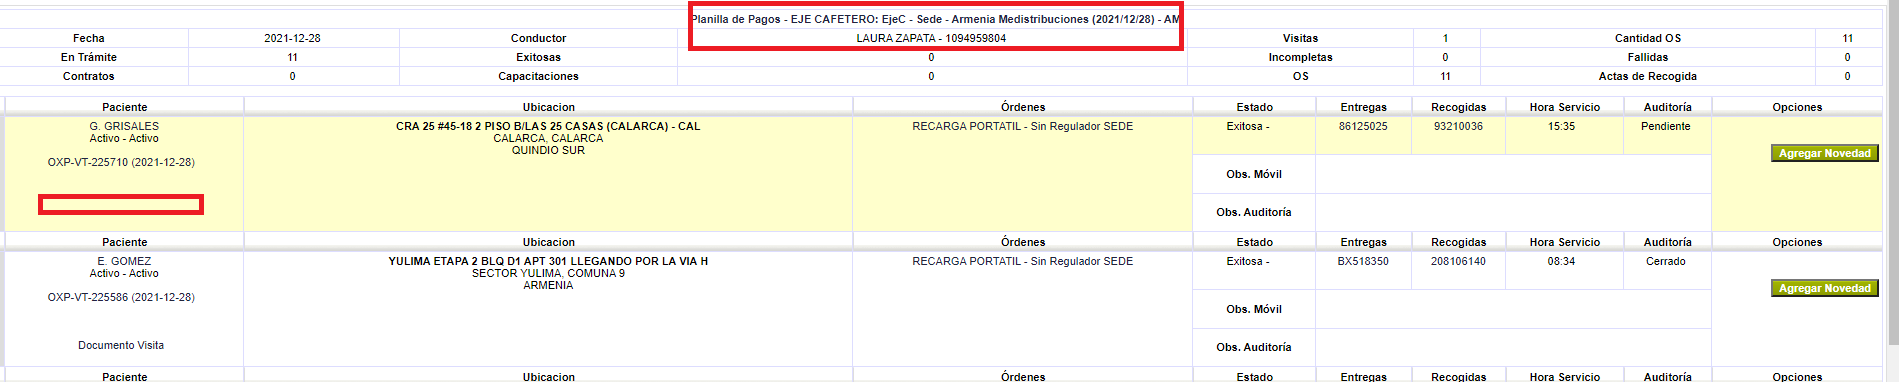Click the En Trámite label

(88, 57)
